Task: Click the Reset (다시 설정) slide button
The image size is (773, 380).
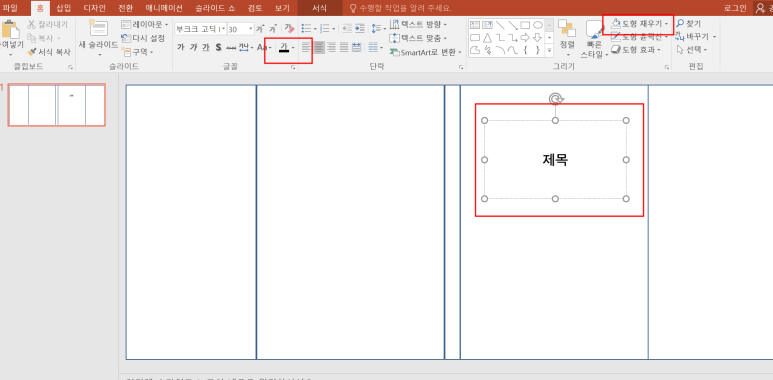Action: (x=143, y=38)
